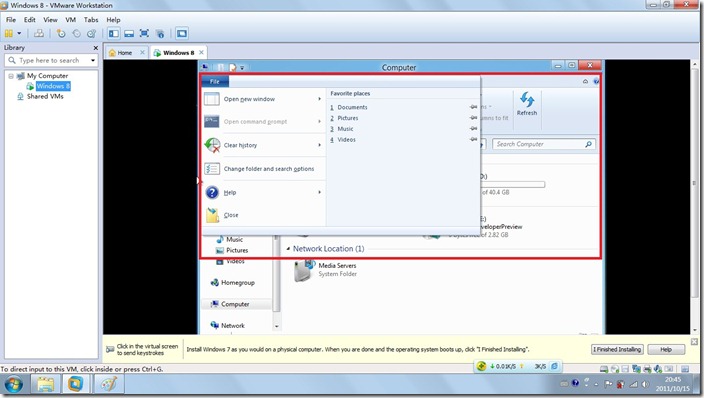
Task: Open the VMware File menu
Action: [11, 20]
